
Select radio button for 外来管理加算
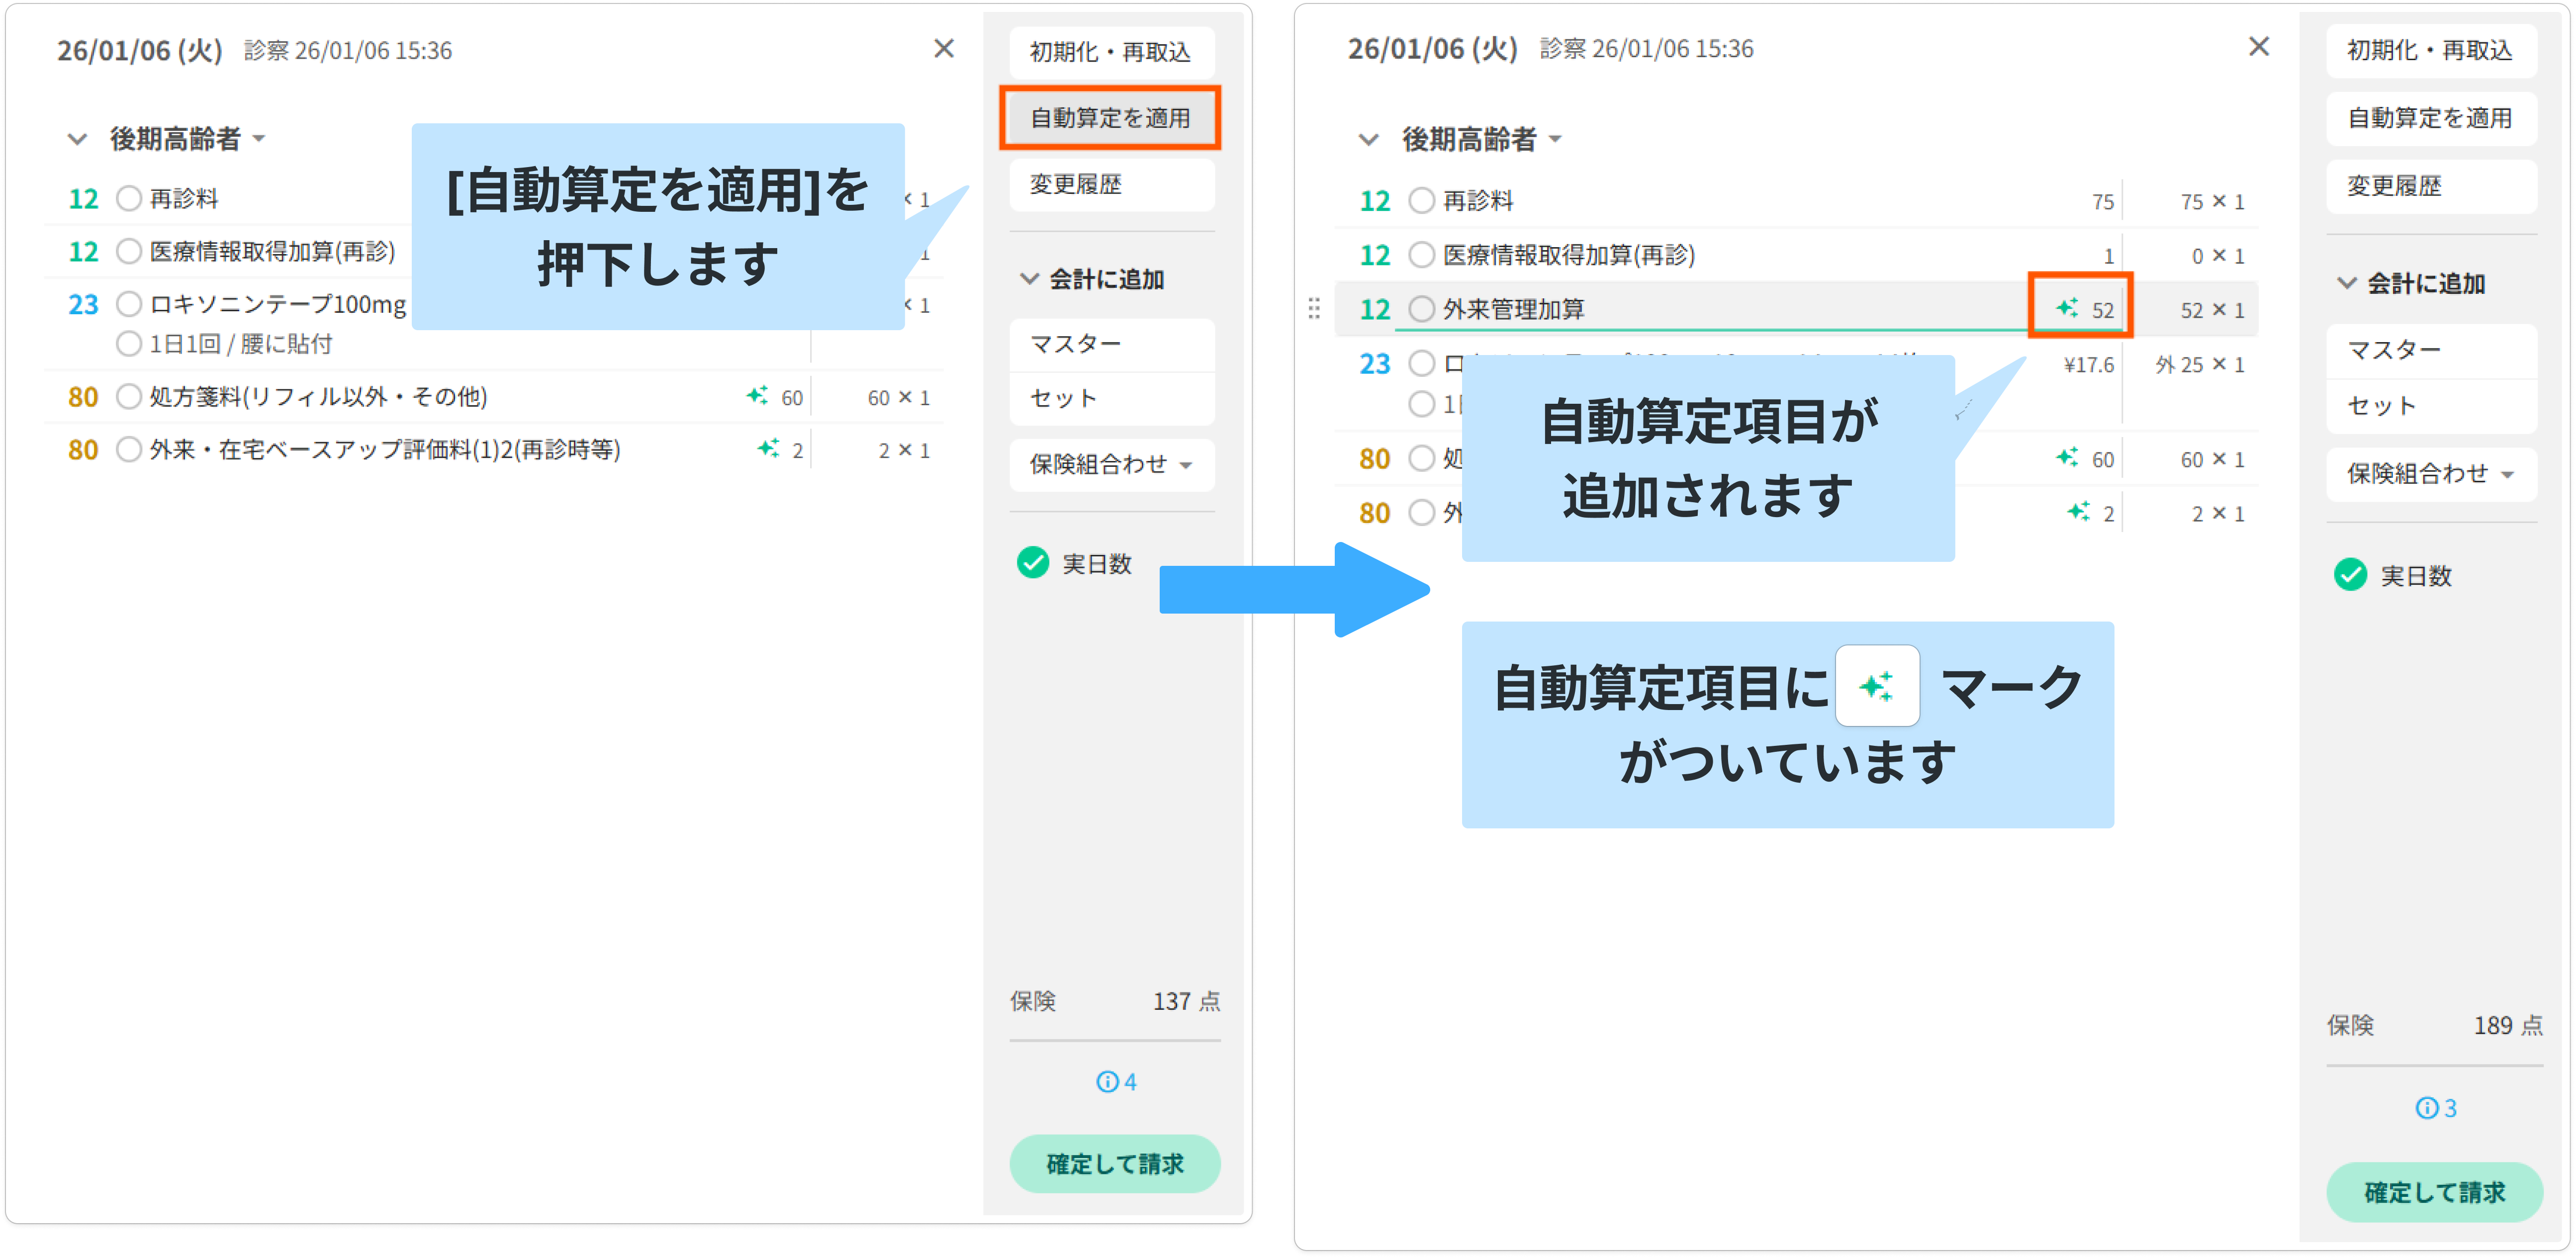(x=1421, y=309)
